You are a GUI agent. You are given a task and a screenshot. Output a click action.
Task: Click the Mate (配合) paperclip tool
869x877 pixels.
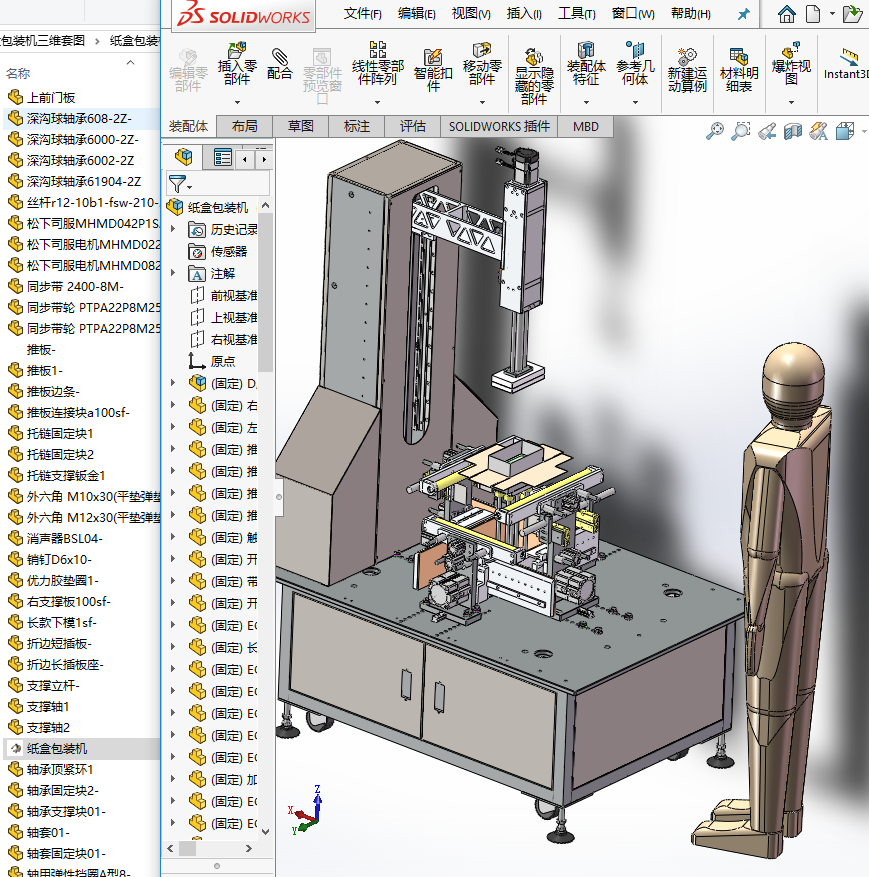280,64
